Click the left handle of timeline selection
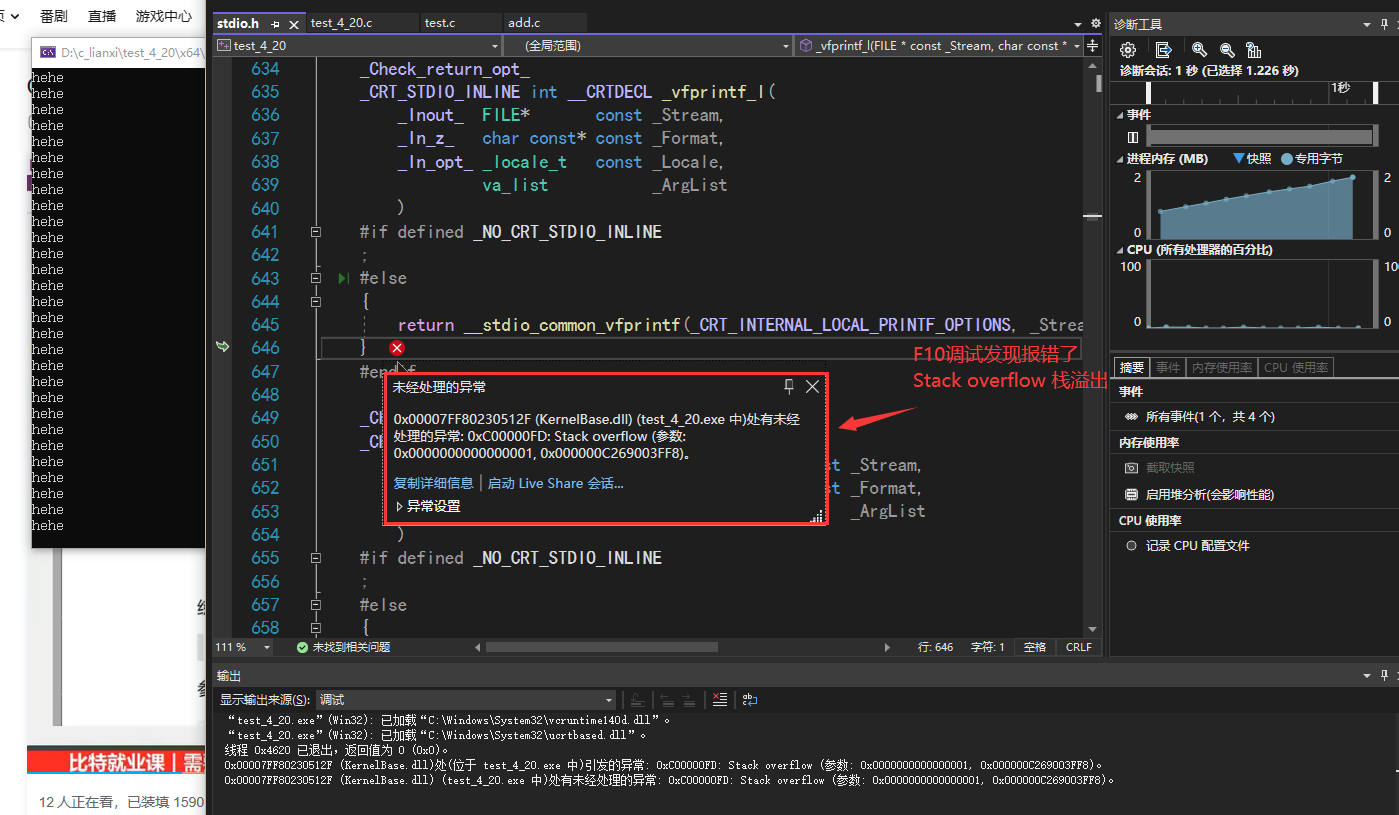The width and height of the screenshot is (1399, 815). point(1148,92)
